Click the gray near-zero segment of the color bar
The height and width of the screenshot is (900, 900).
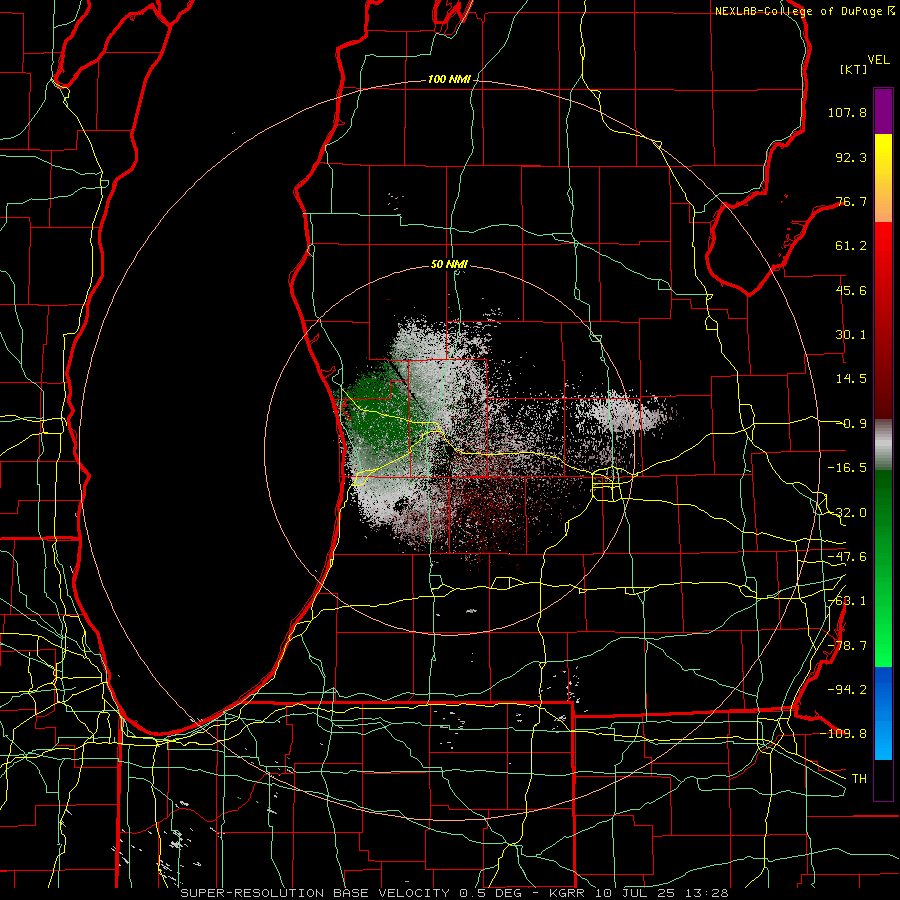883,445
